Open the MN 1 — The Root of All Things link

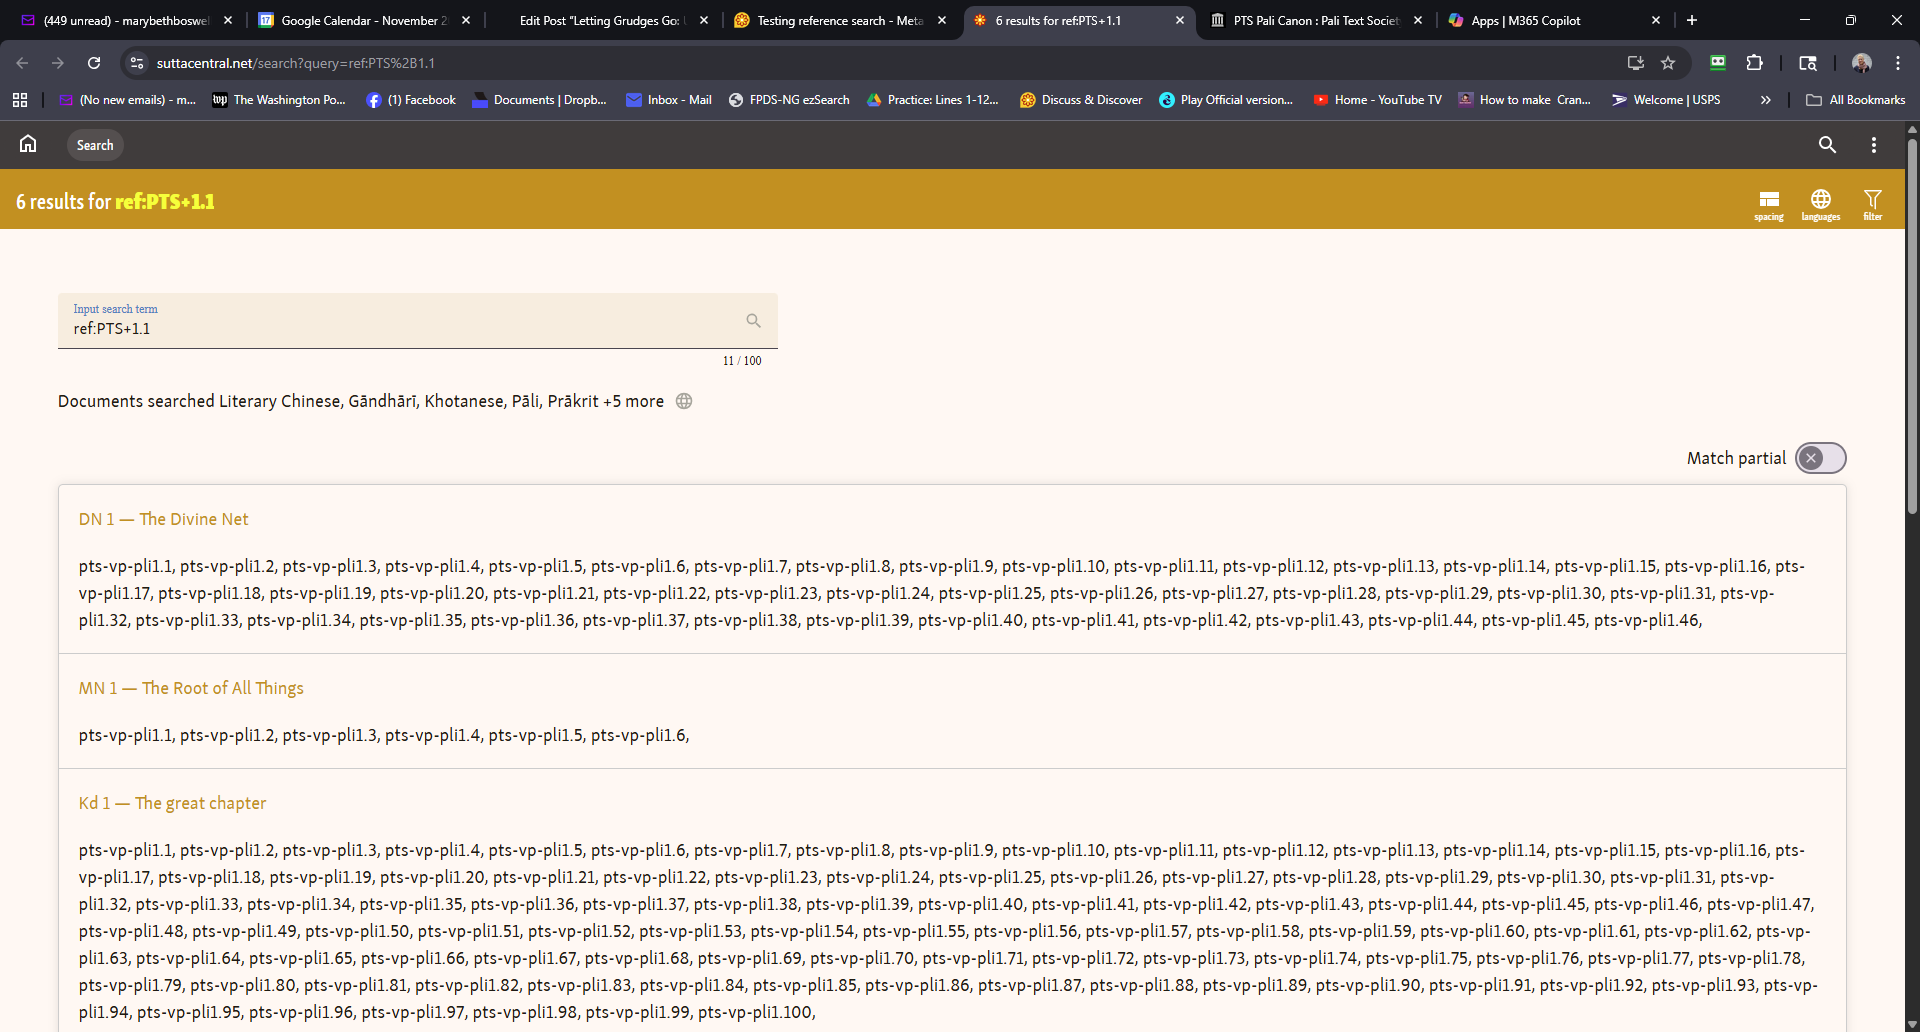tap(191, 688)
